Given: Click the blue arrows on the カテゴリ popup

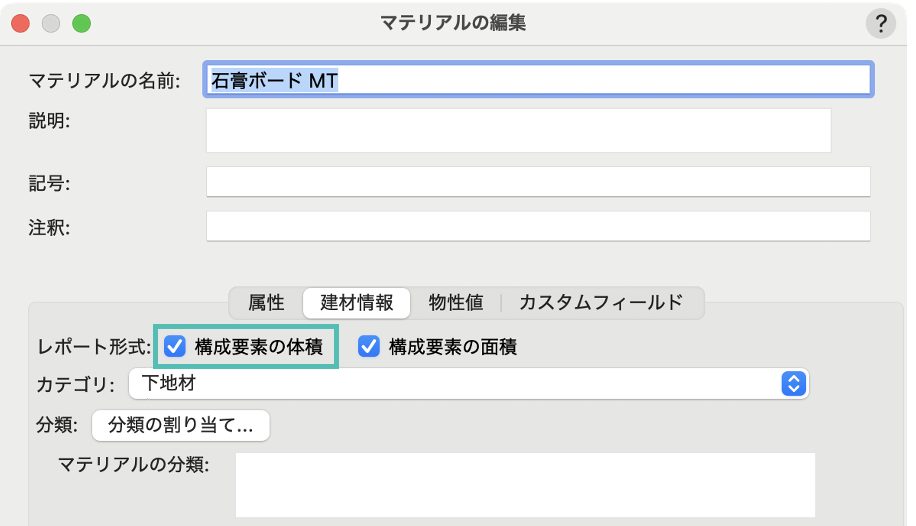Looking at the screenshot, I should click(x=792, y=383).
